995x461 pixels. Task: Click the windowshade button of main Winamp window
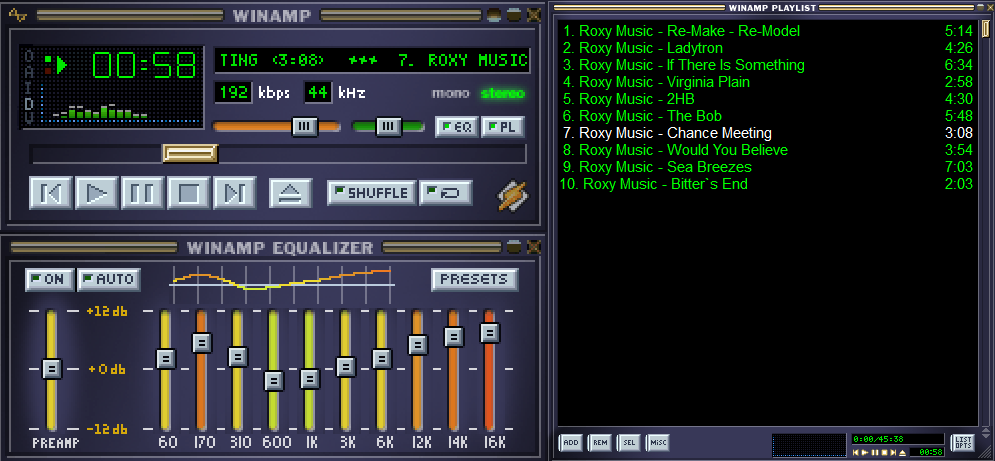pos(513,15)
